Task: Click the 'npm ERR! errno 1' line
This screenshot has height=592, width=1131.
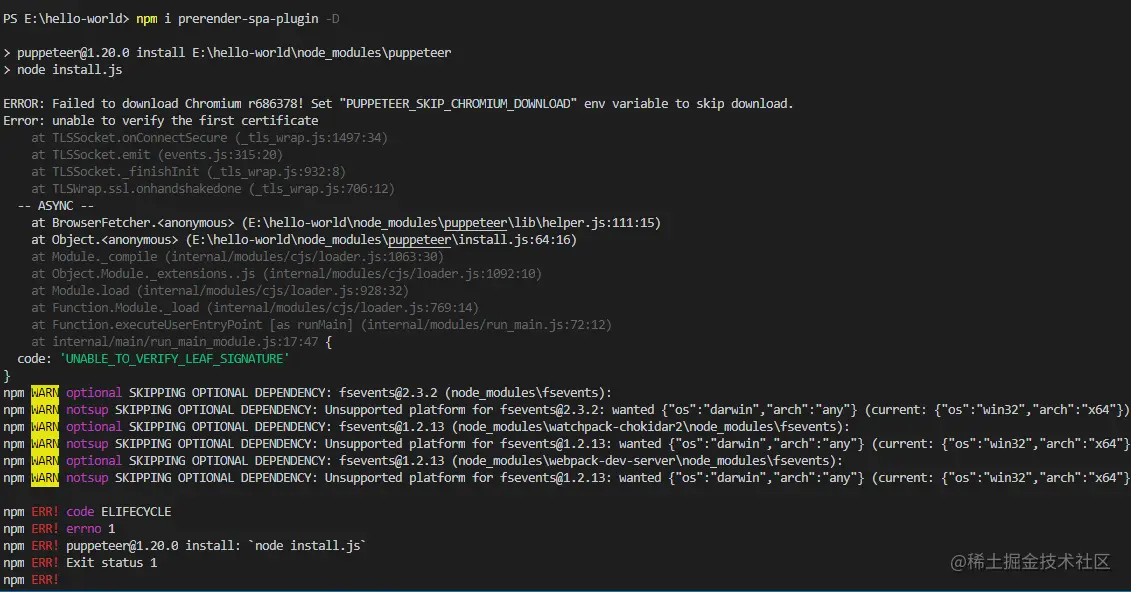Action: 59,529
